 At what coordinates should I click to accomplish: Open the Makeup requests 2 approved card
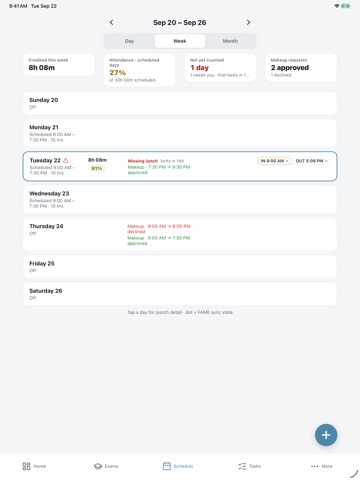pyautogui.click(x=301, y=68)
